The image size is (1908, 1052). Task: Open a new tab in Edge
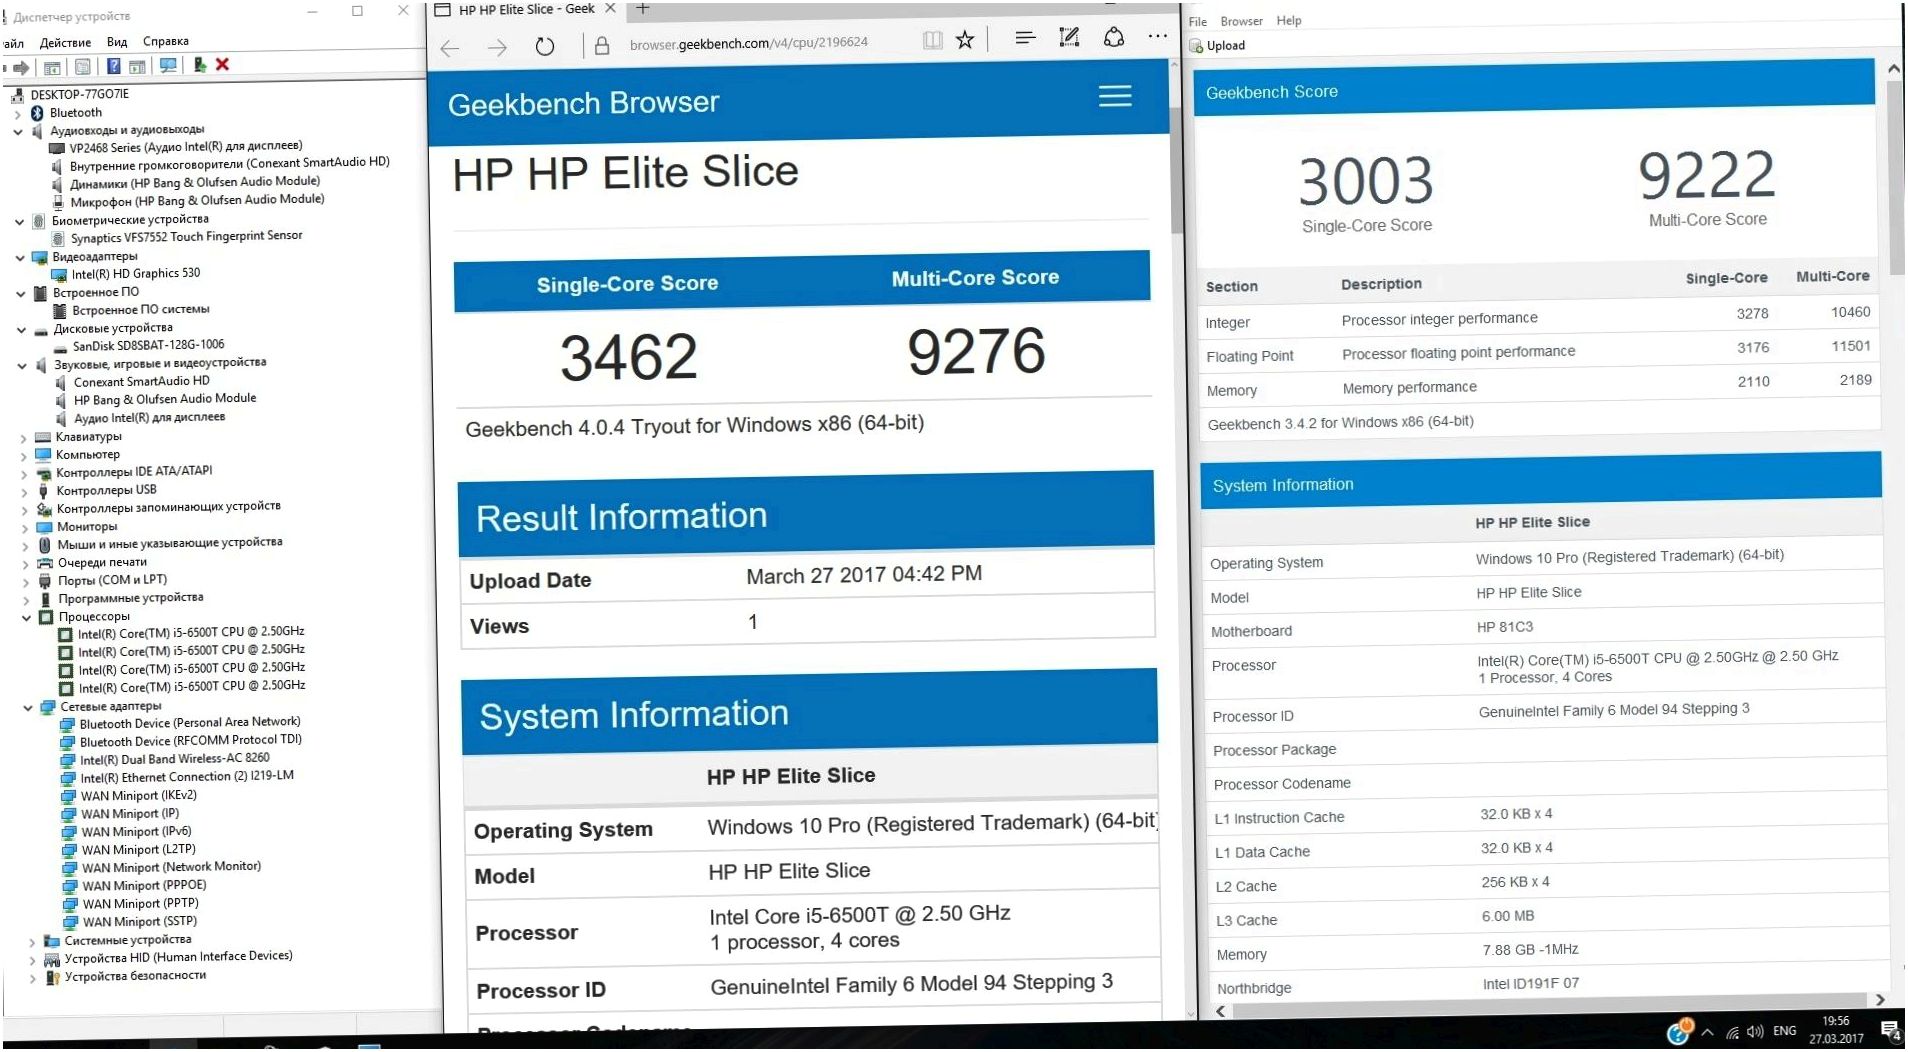coord(643,8)
